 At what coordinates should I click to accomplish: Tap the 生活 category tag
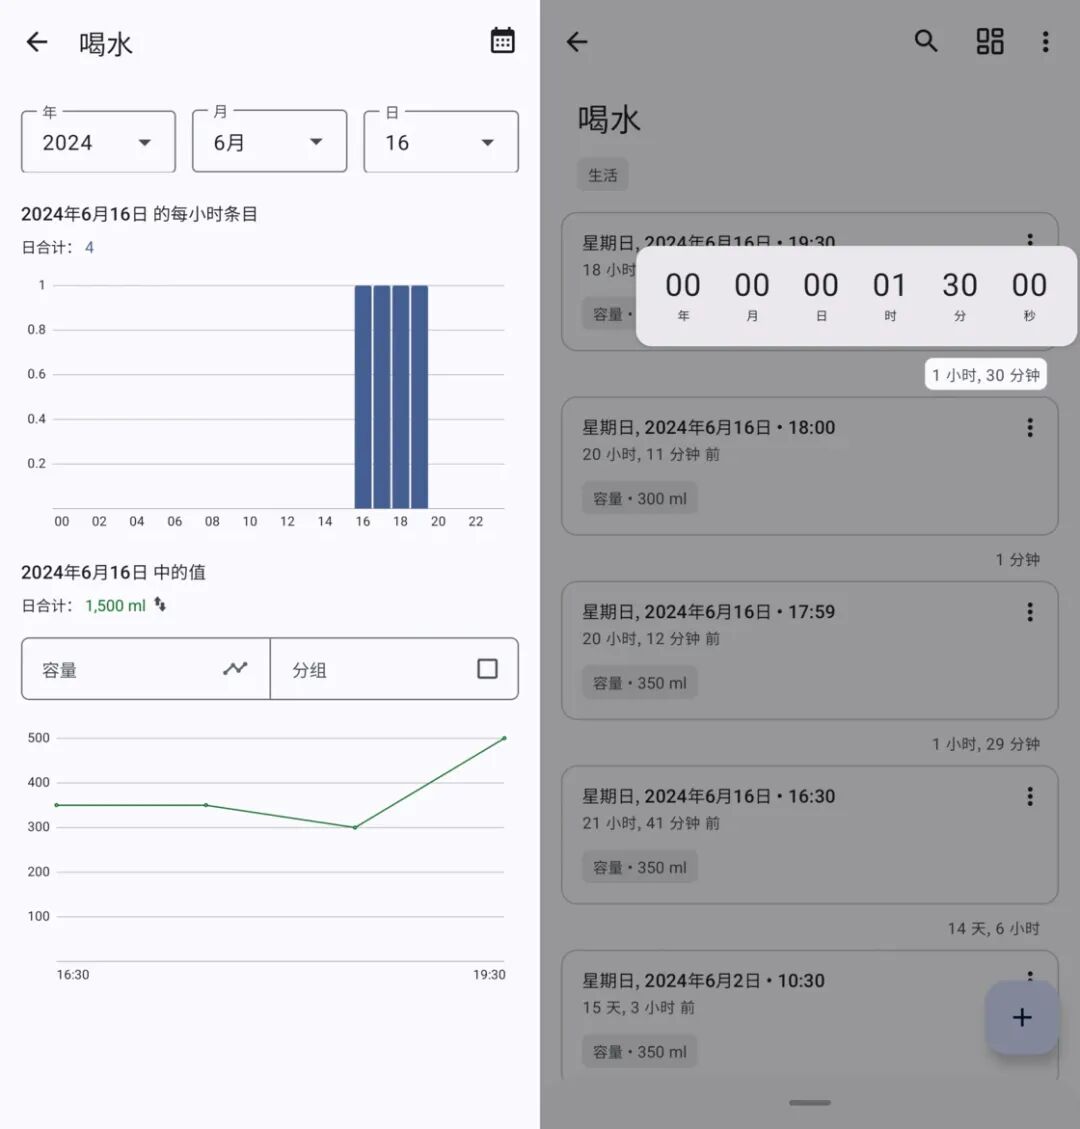click(x=603, y=175)
